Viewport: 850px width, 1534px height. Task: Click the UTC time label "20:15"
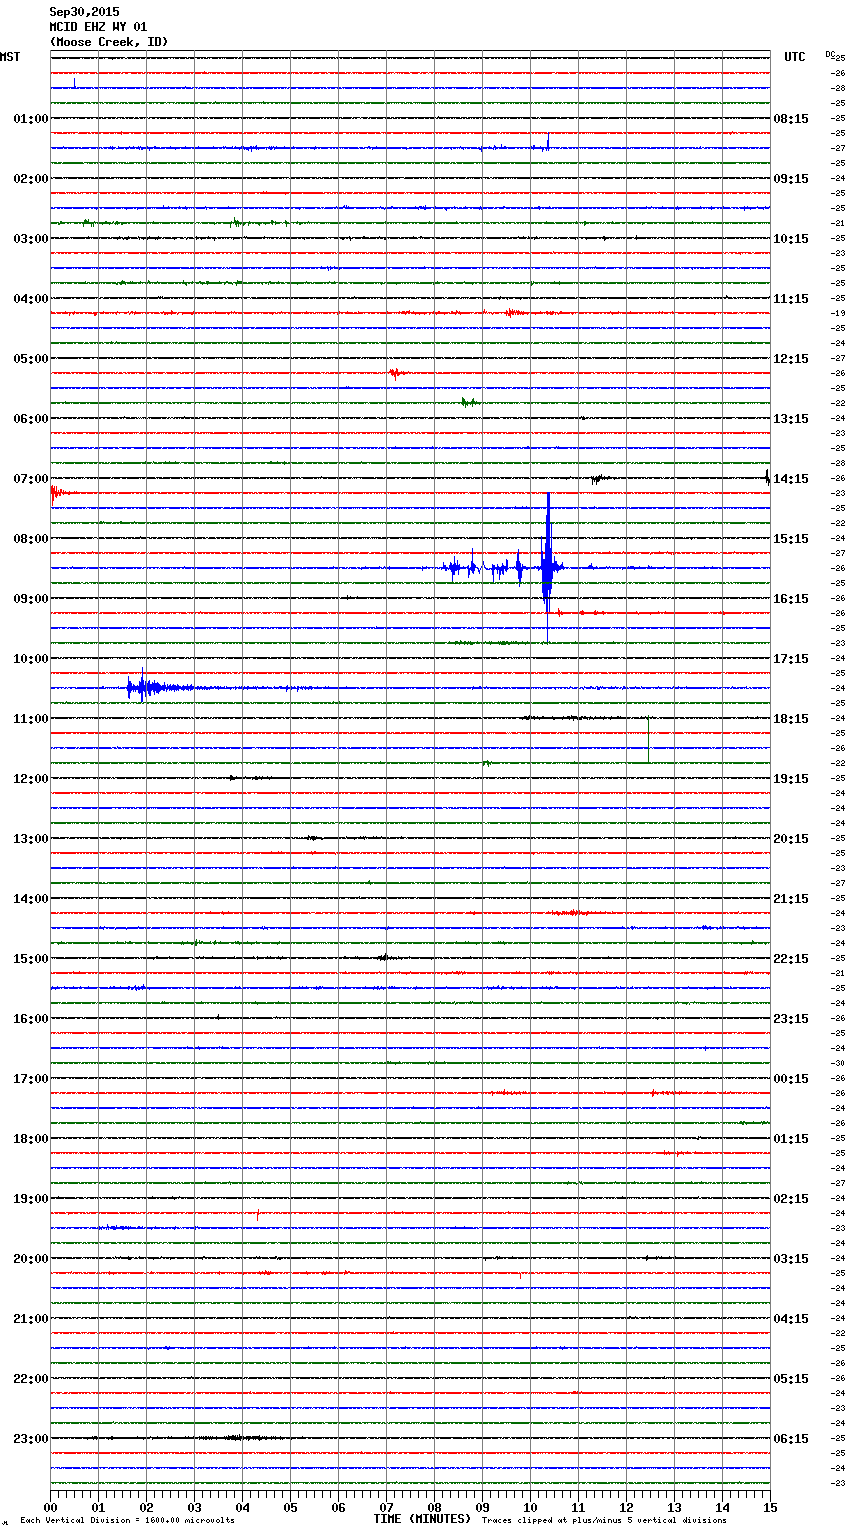click(791, 839)
